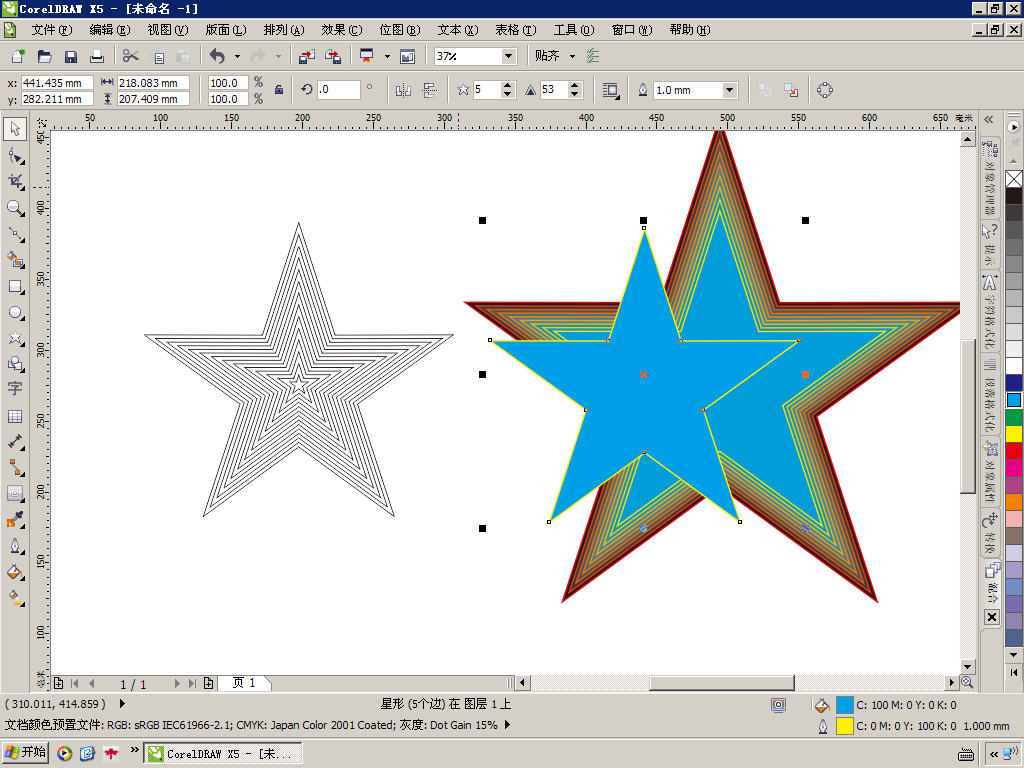The image size is (1024, 768).
Task: Click the wrap text icon
Action: [x=611, y=91]
